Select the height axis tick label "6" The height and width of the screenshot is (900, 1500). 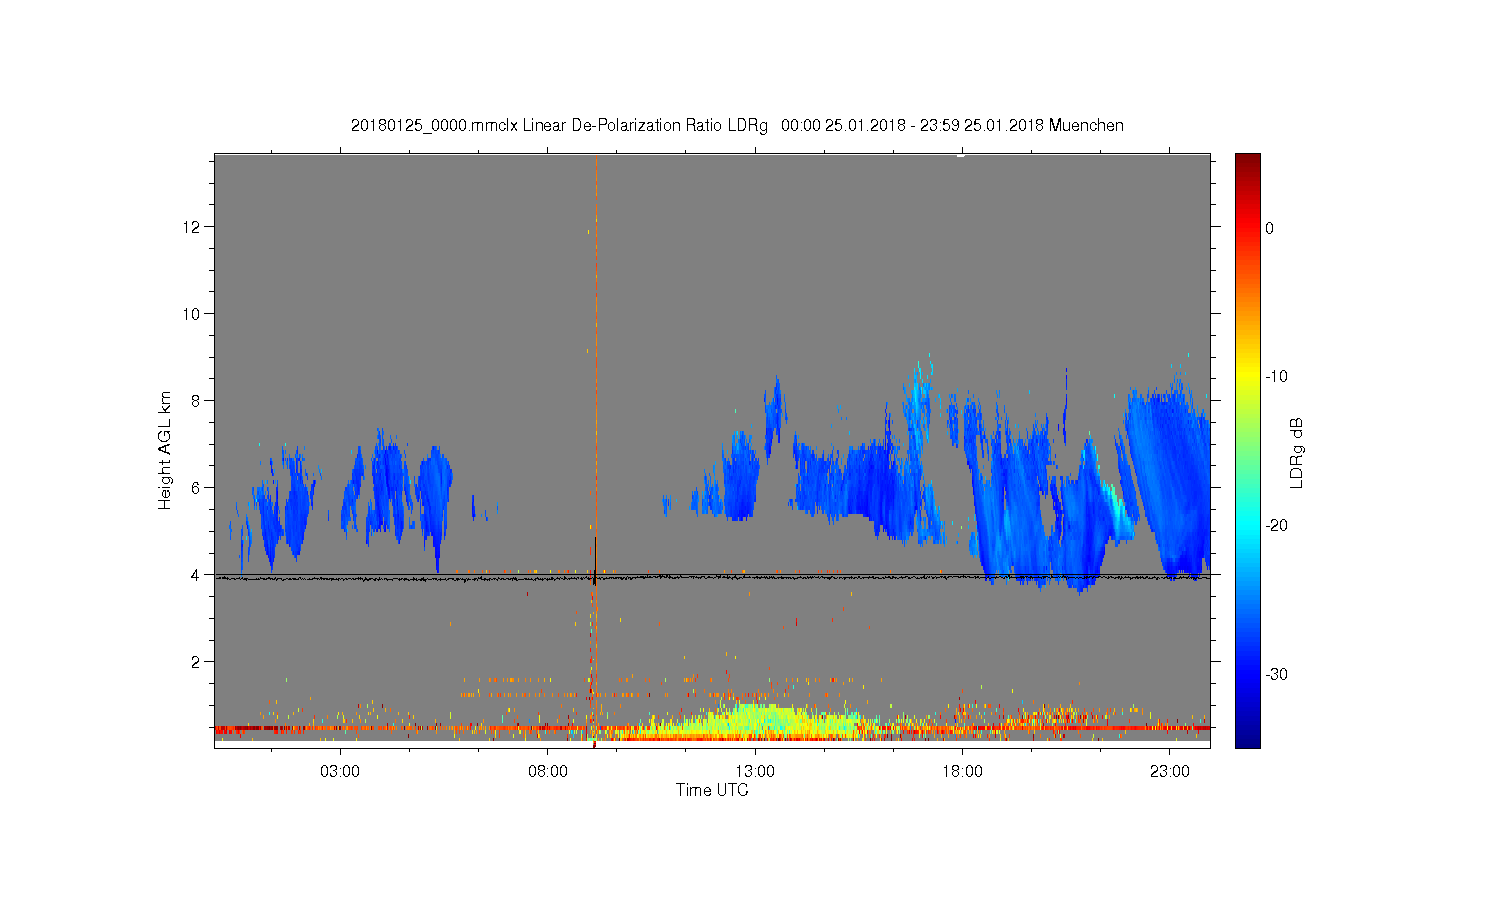point(198,488)
